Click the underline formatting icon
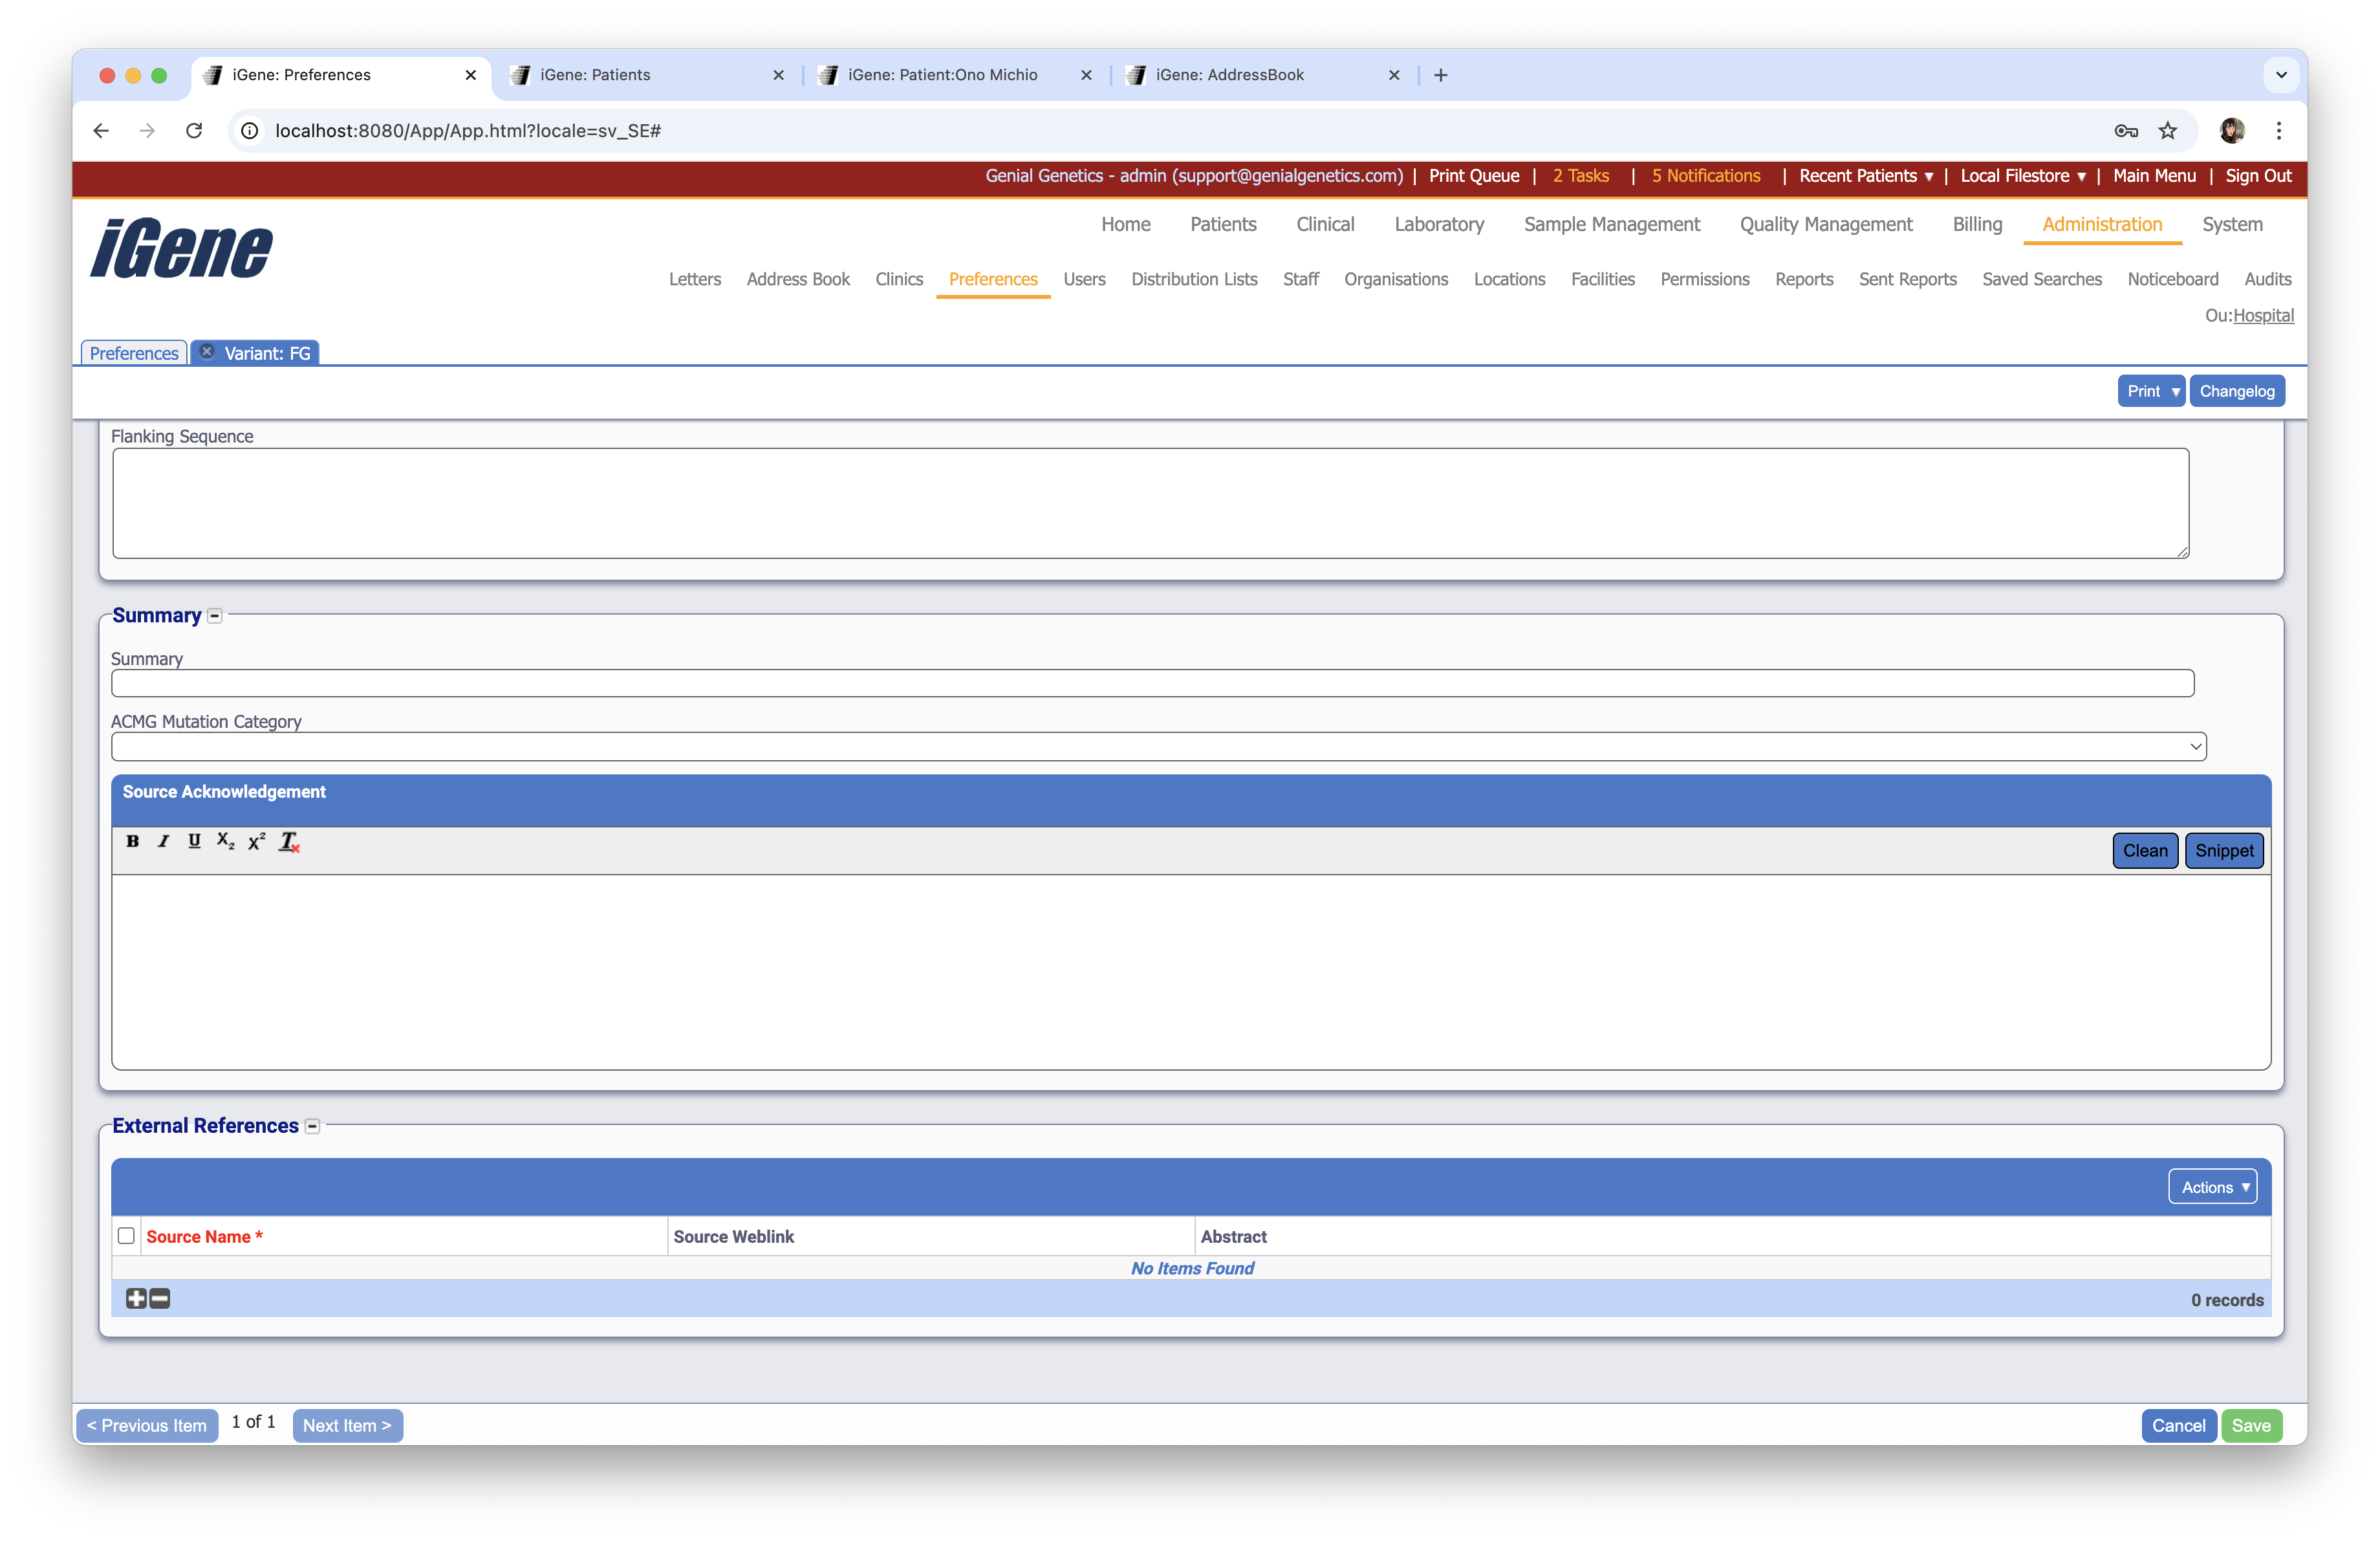The height and width of the screenshot is (1541, 2380). pyautogui.click(x=194, y=841)
